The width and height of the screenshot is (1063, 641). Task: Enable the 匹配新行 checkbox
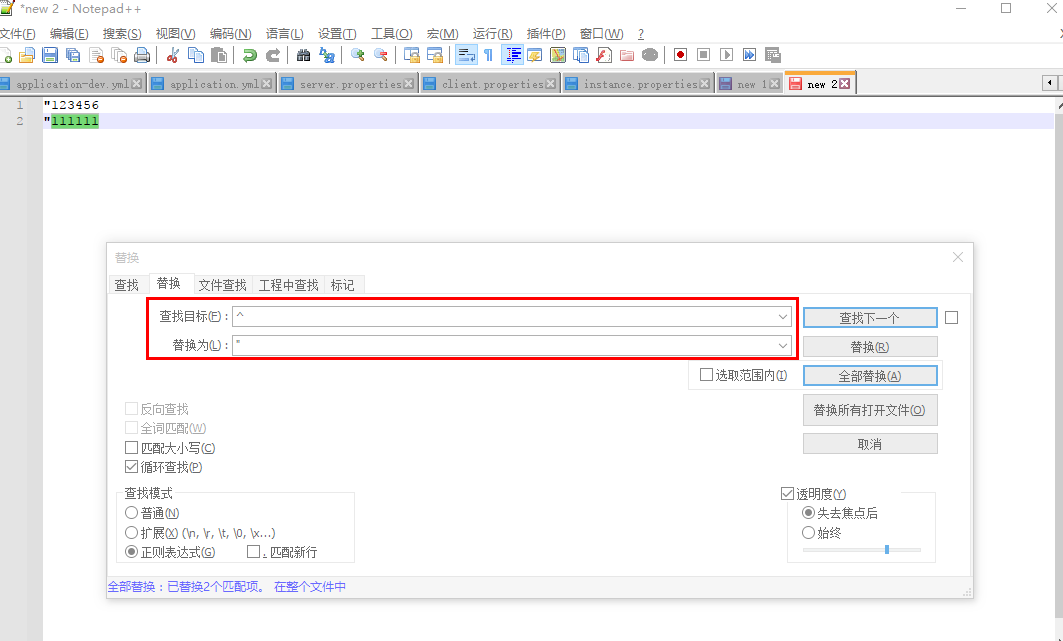tap(254, 552)
